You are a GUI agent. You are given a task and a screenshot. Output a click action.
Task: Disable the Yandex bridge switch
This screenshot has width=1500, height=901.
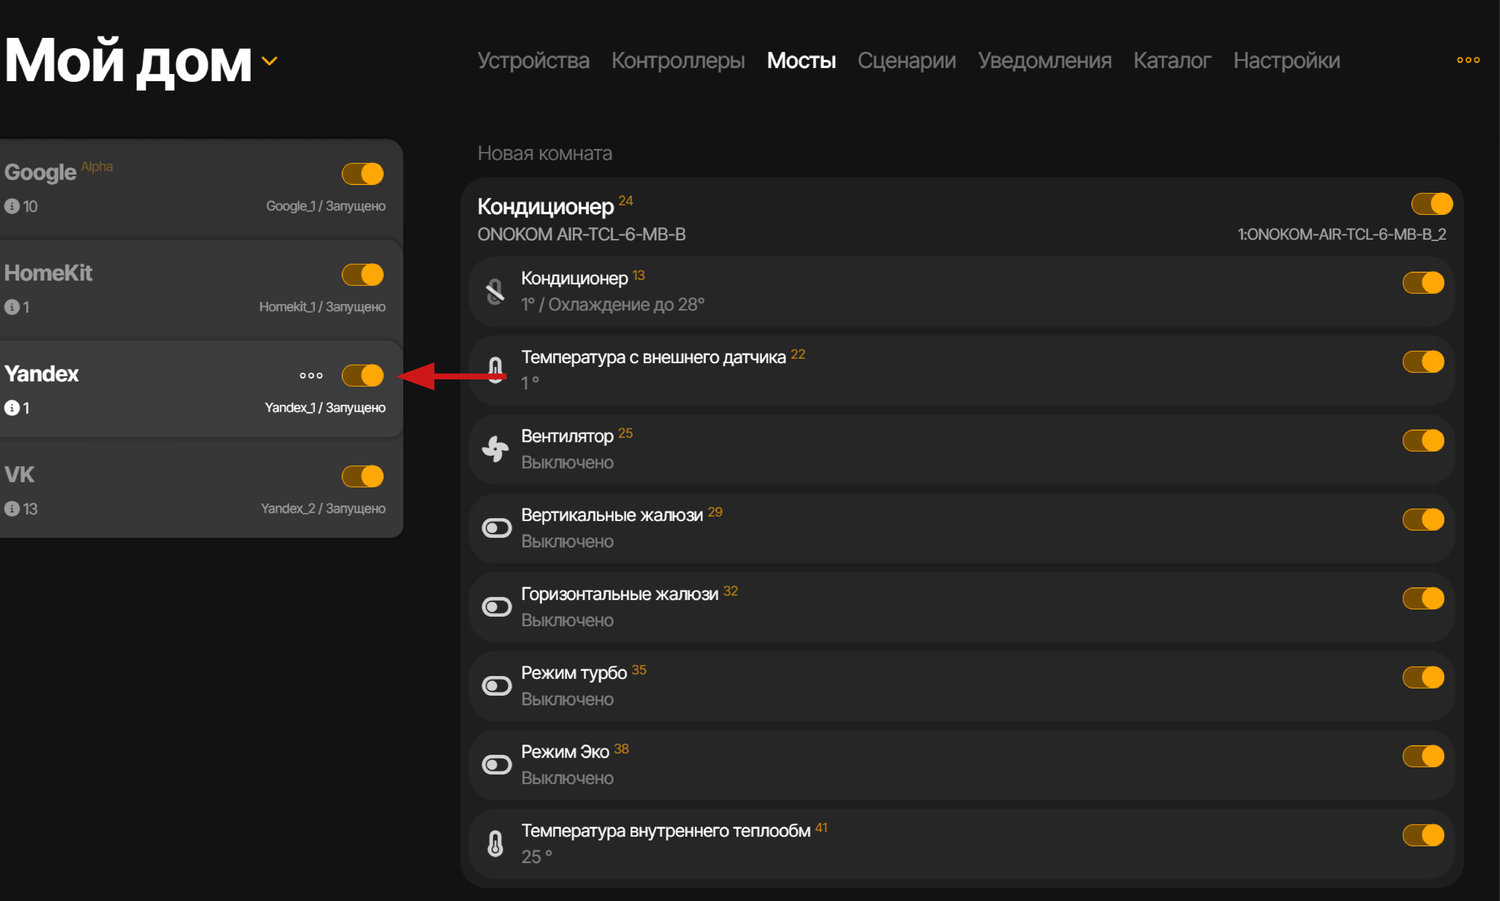tap(363, 376)
